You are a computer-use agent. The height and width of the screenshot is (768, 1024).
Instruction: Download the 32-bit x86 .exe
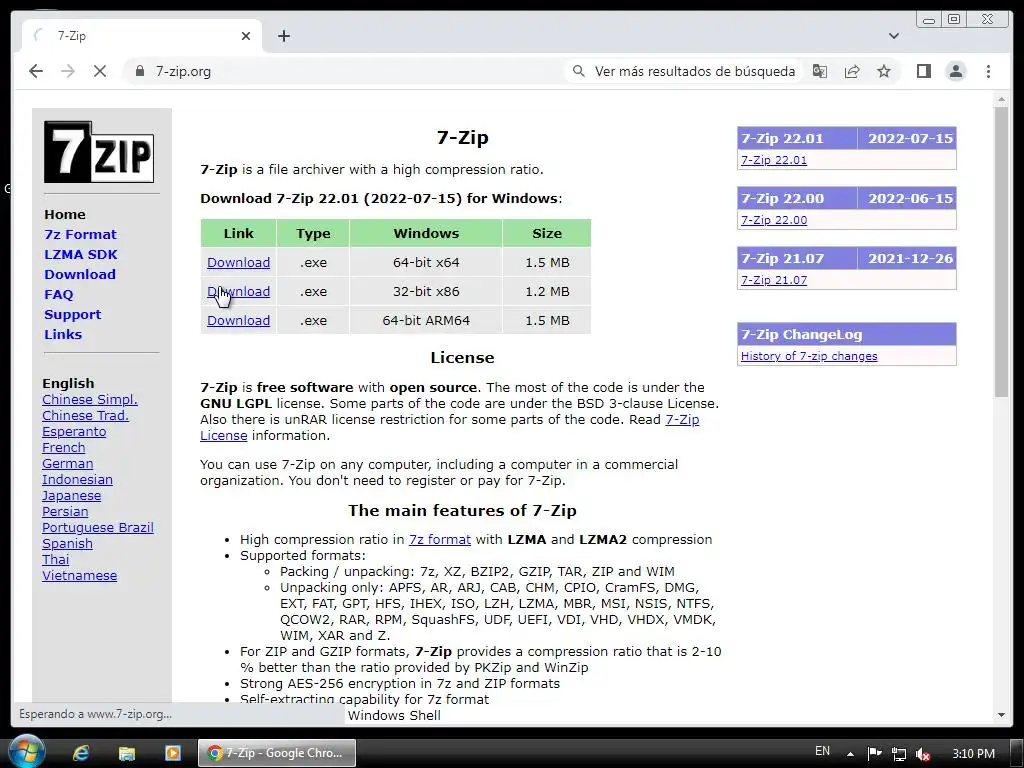[x=238, y=291]
